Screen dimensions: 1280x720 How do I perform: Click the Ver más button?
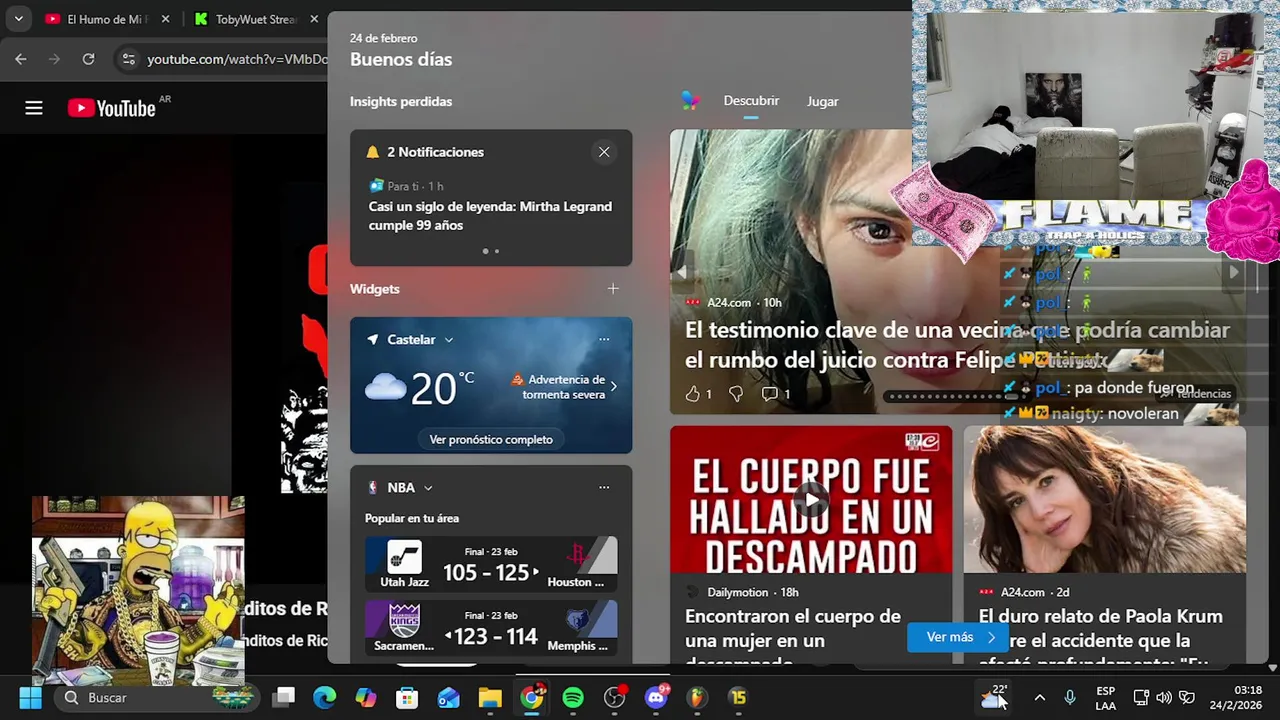click(958, 637)
